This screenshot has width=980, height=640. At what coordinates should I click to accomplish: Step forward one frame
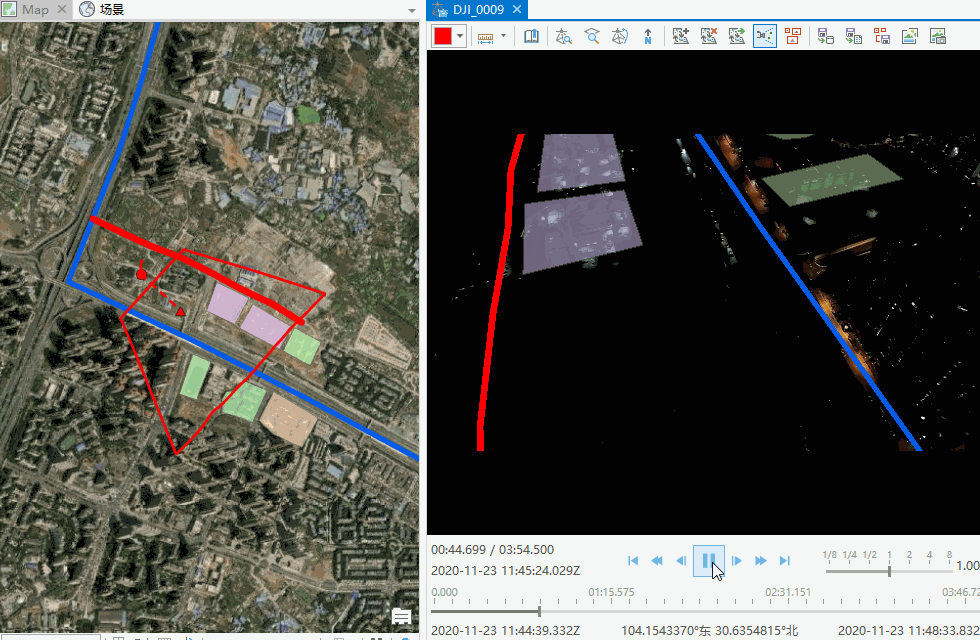pos(736,561)
